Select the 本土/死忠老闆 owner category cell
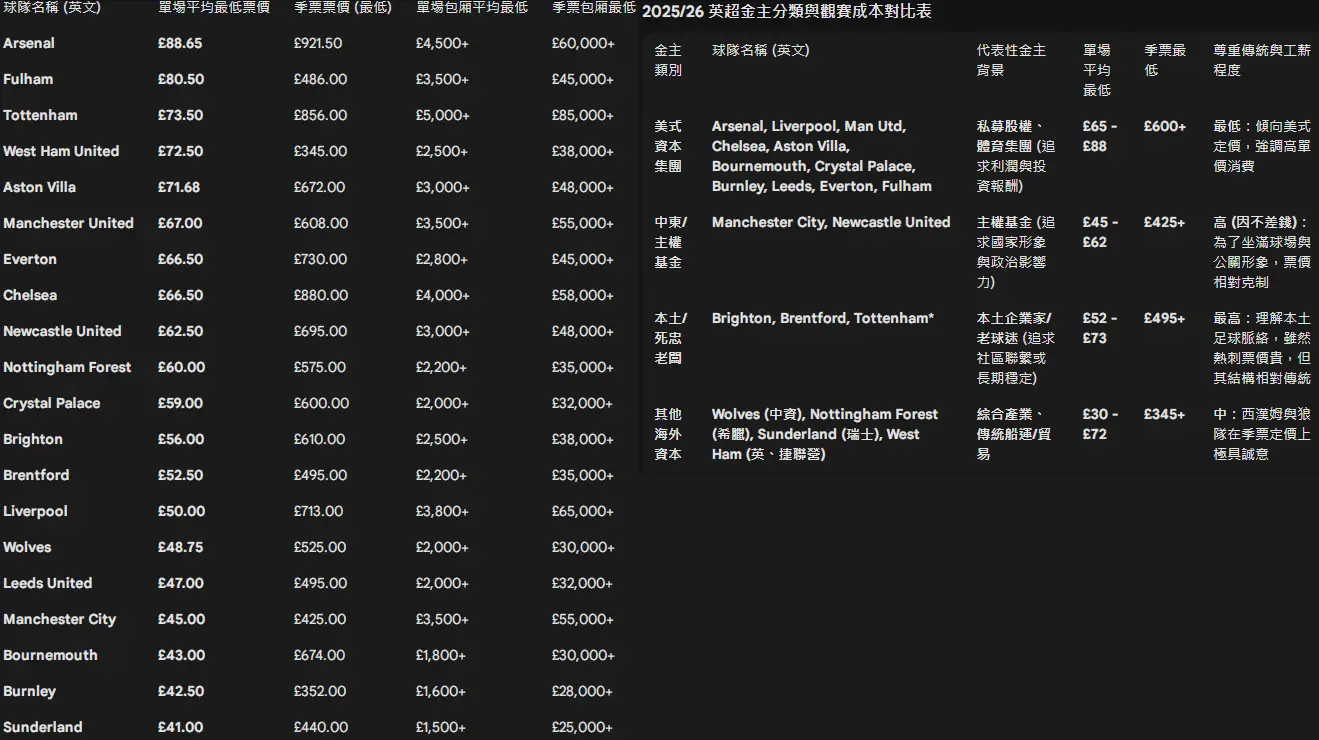The height and width of the screenshot is (740, 1319). [x=670, y=338]
